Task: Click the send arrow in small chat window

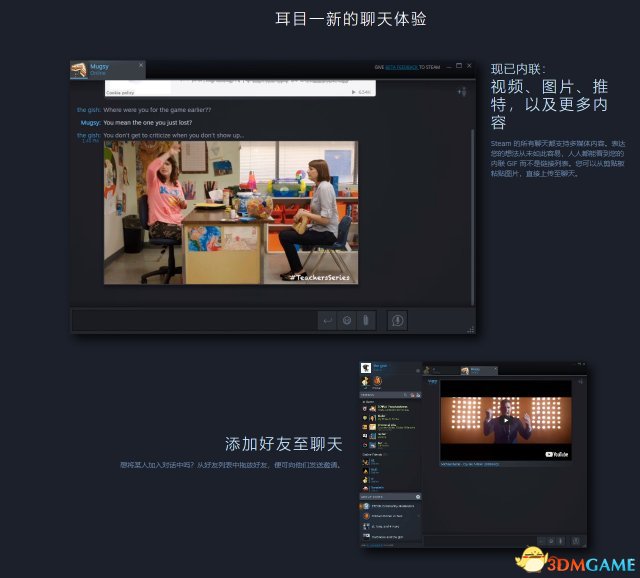Action: pyautogui.click(x=542, y=541)
